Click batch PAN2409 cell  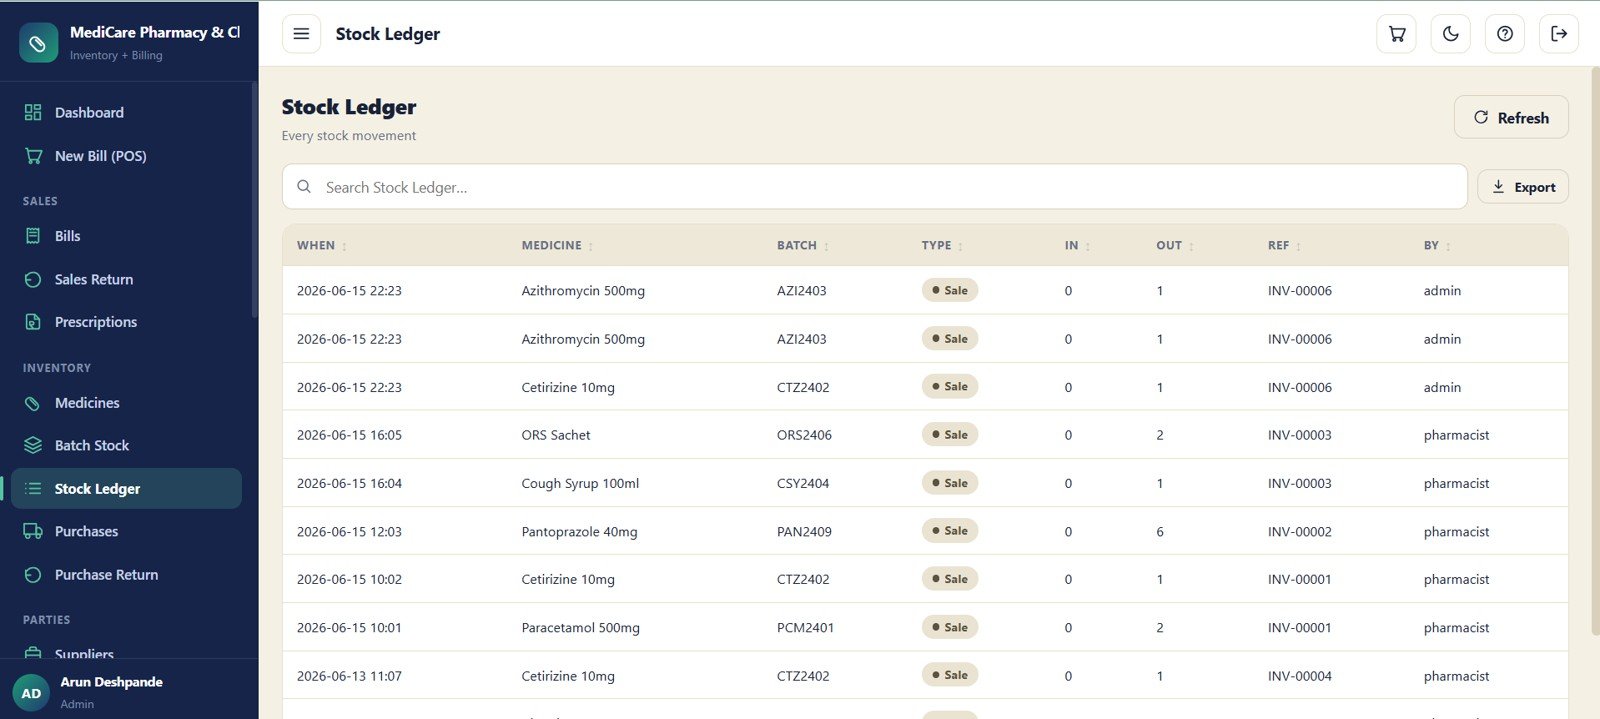(804, 532)
